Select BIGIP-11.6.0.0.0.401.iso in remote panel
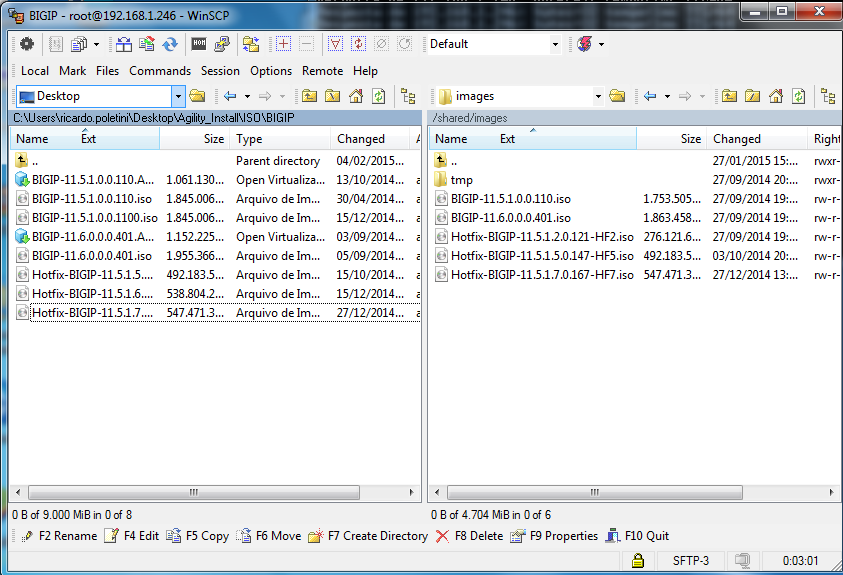Screen dimensions: 843x575 (x=510, y=218)
